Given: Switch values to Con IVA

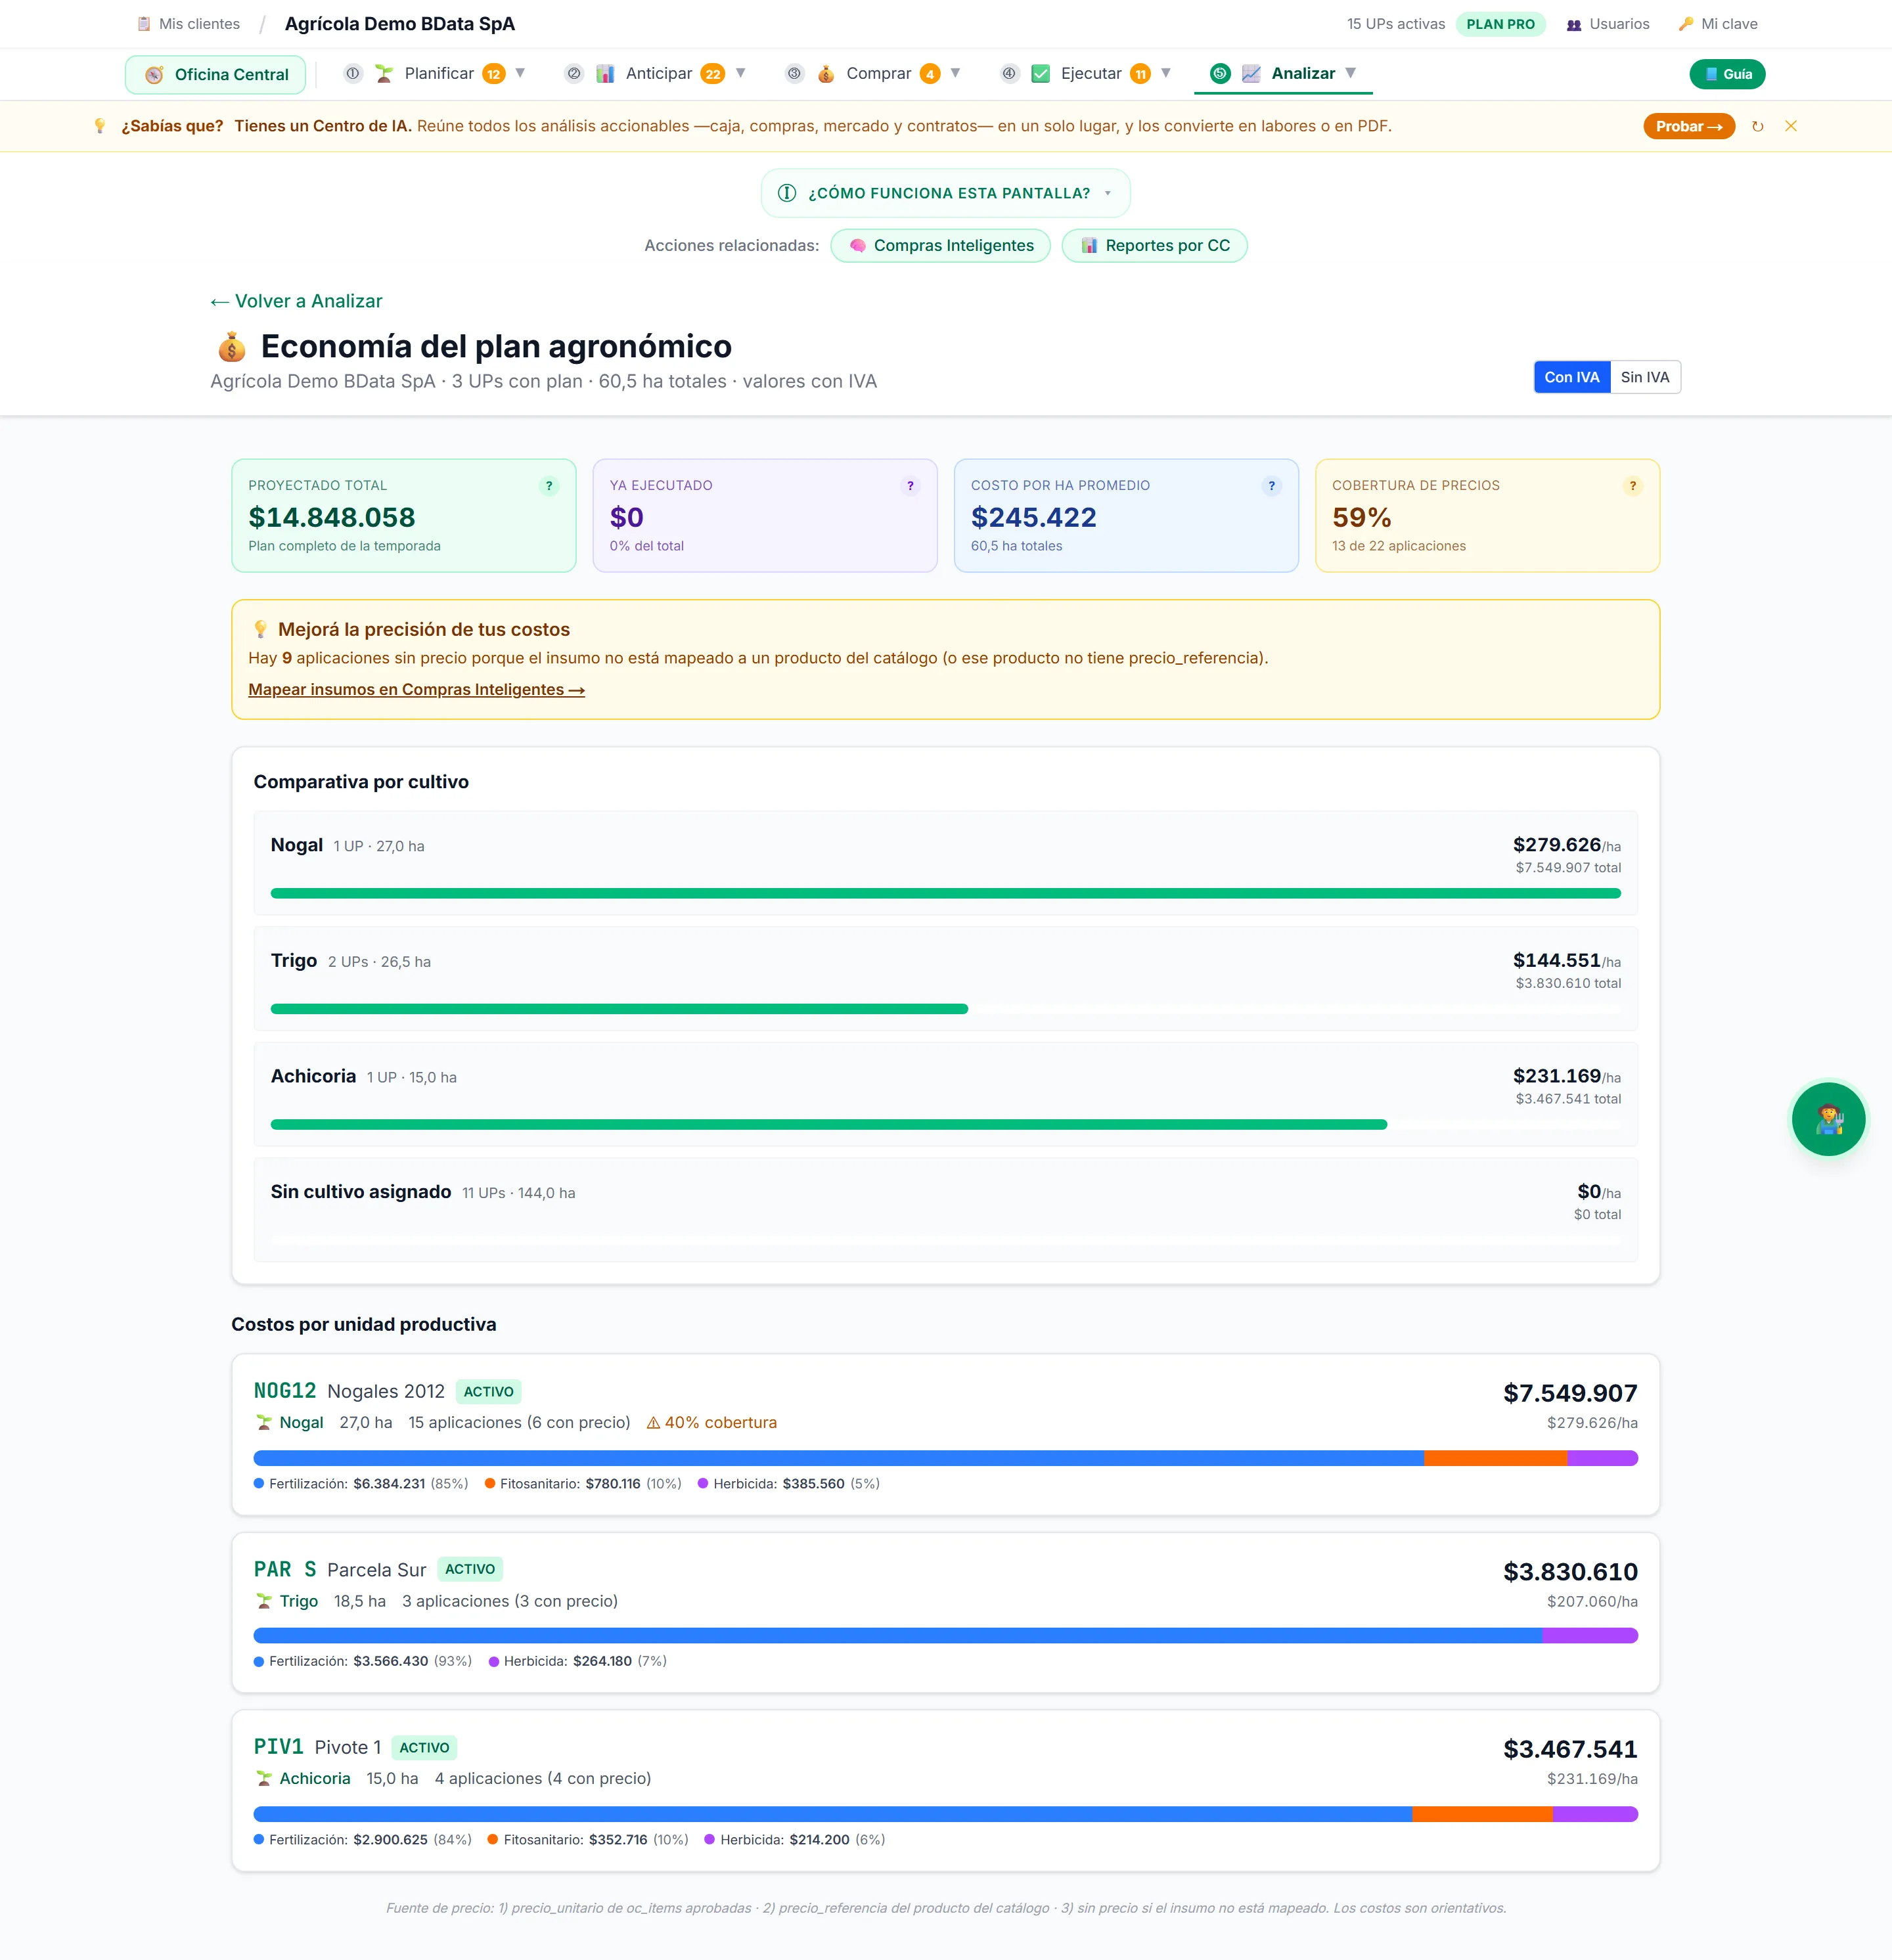Looking at the screenshot, I should click(x=1572, y=377).
